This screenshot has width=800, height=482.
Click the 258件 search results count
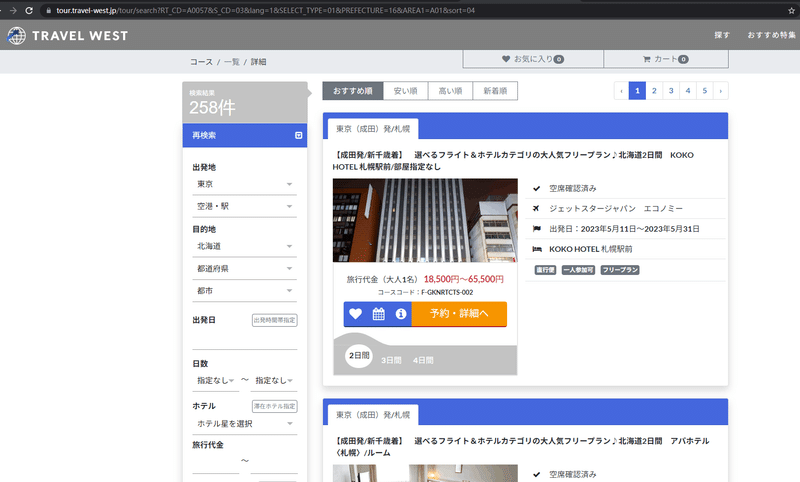[x=212, y=108]
